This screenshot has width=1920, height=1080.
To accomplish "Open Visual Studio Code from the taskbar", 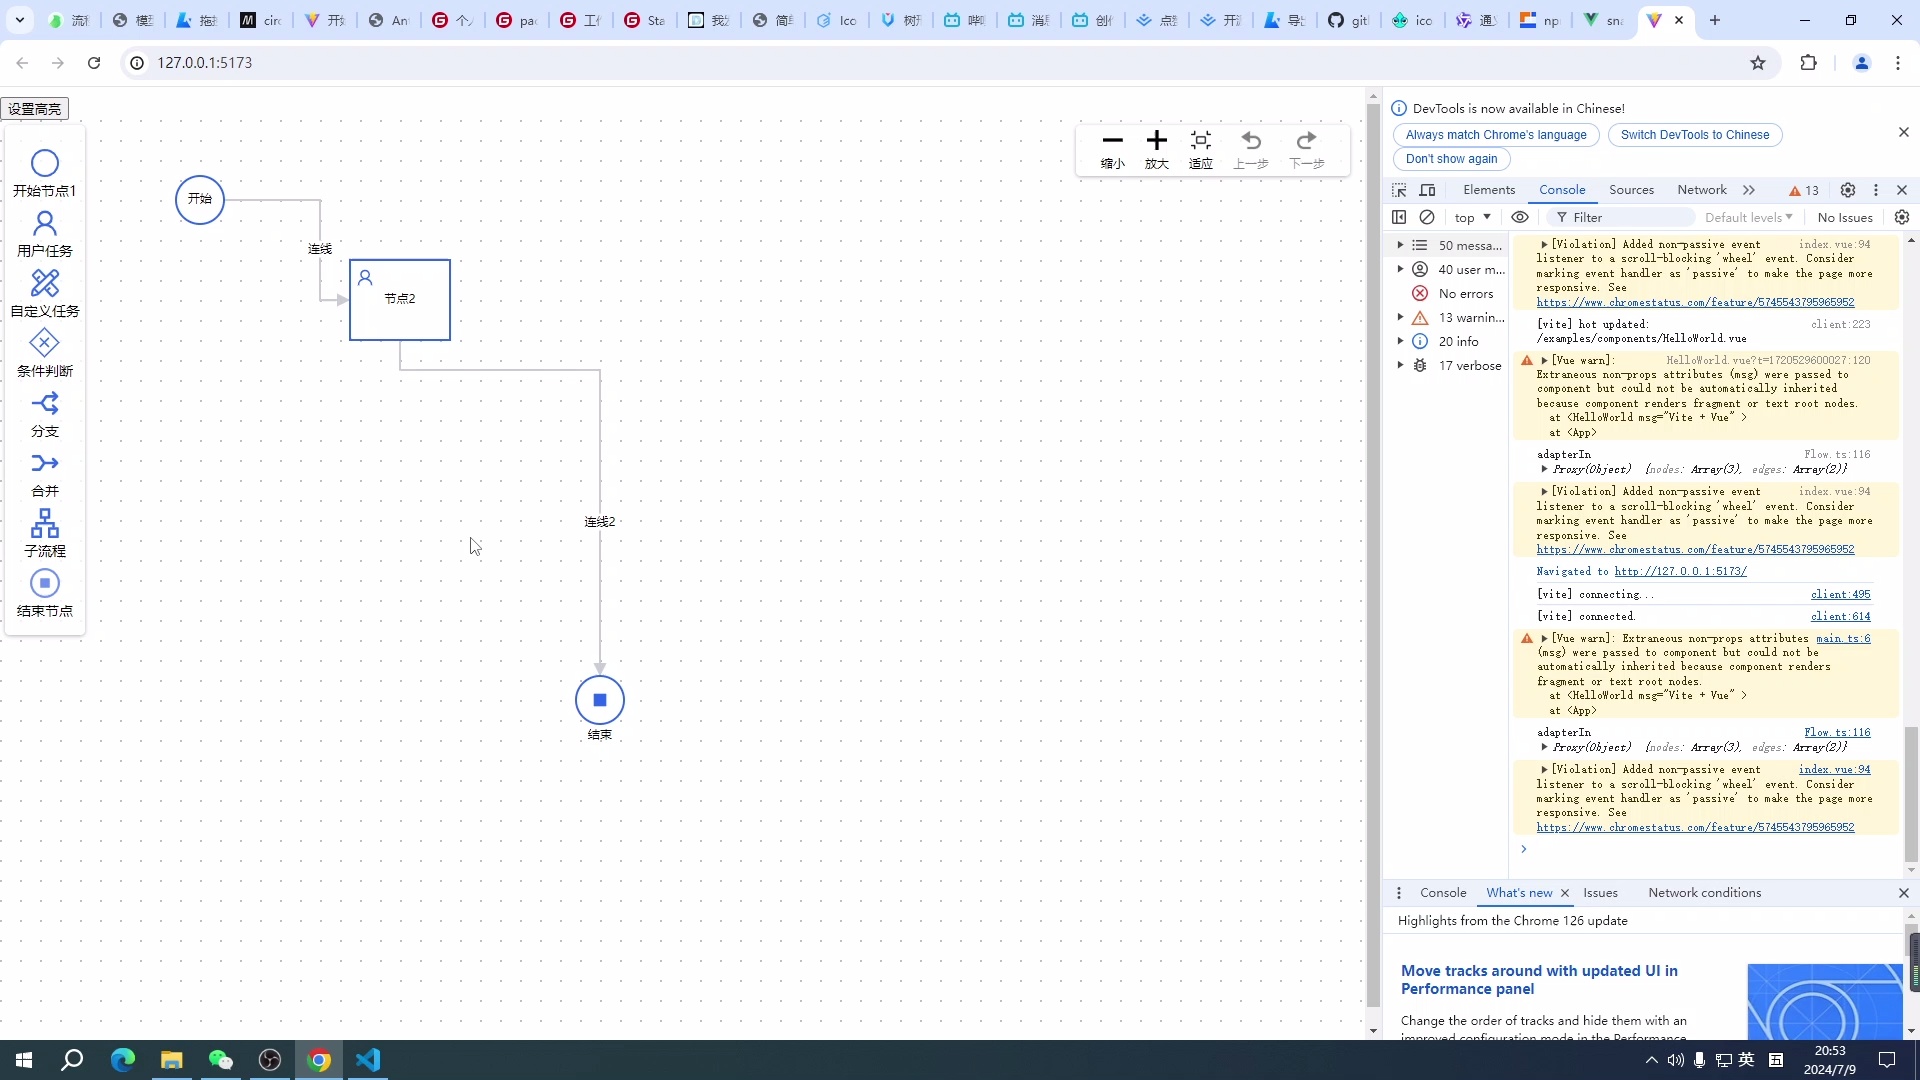I will [368, 1060].
